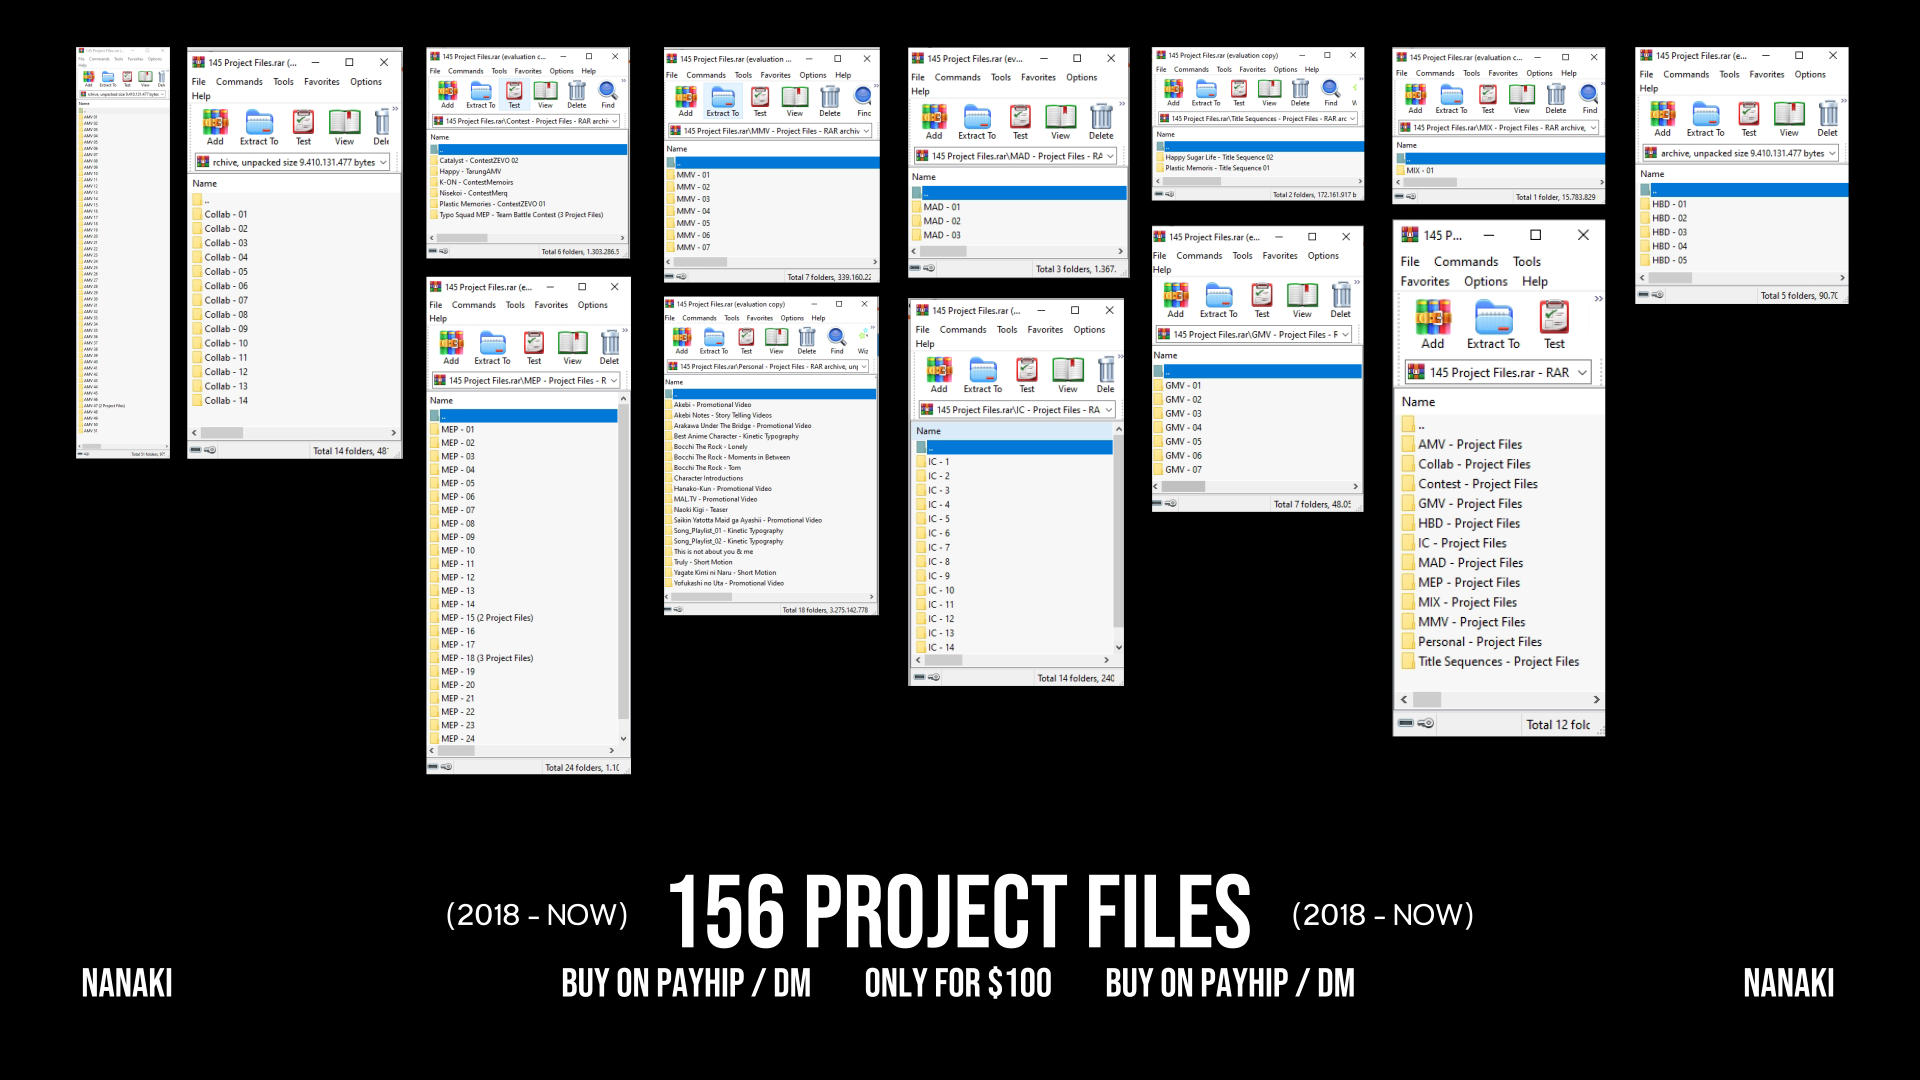Click Add icon in the HBD - 01 window
1920x1080 pixels.
point(1662,114)
